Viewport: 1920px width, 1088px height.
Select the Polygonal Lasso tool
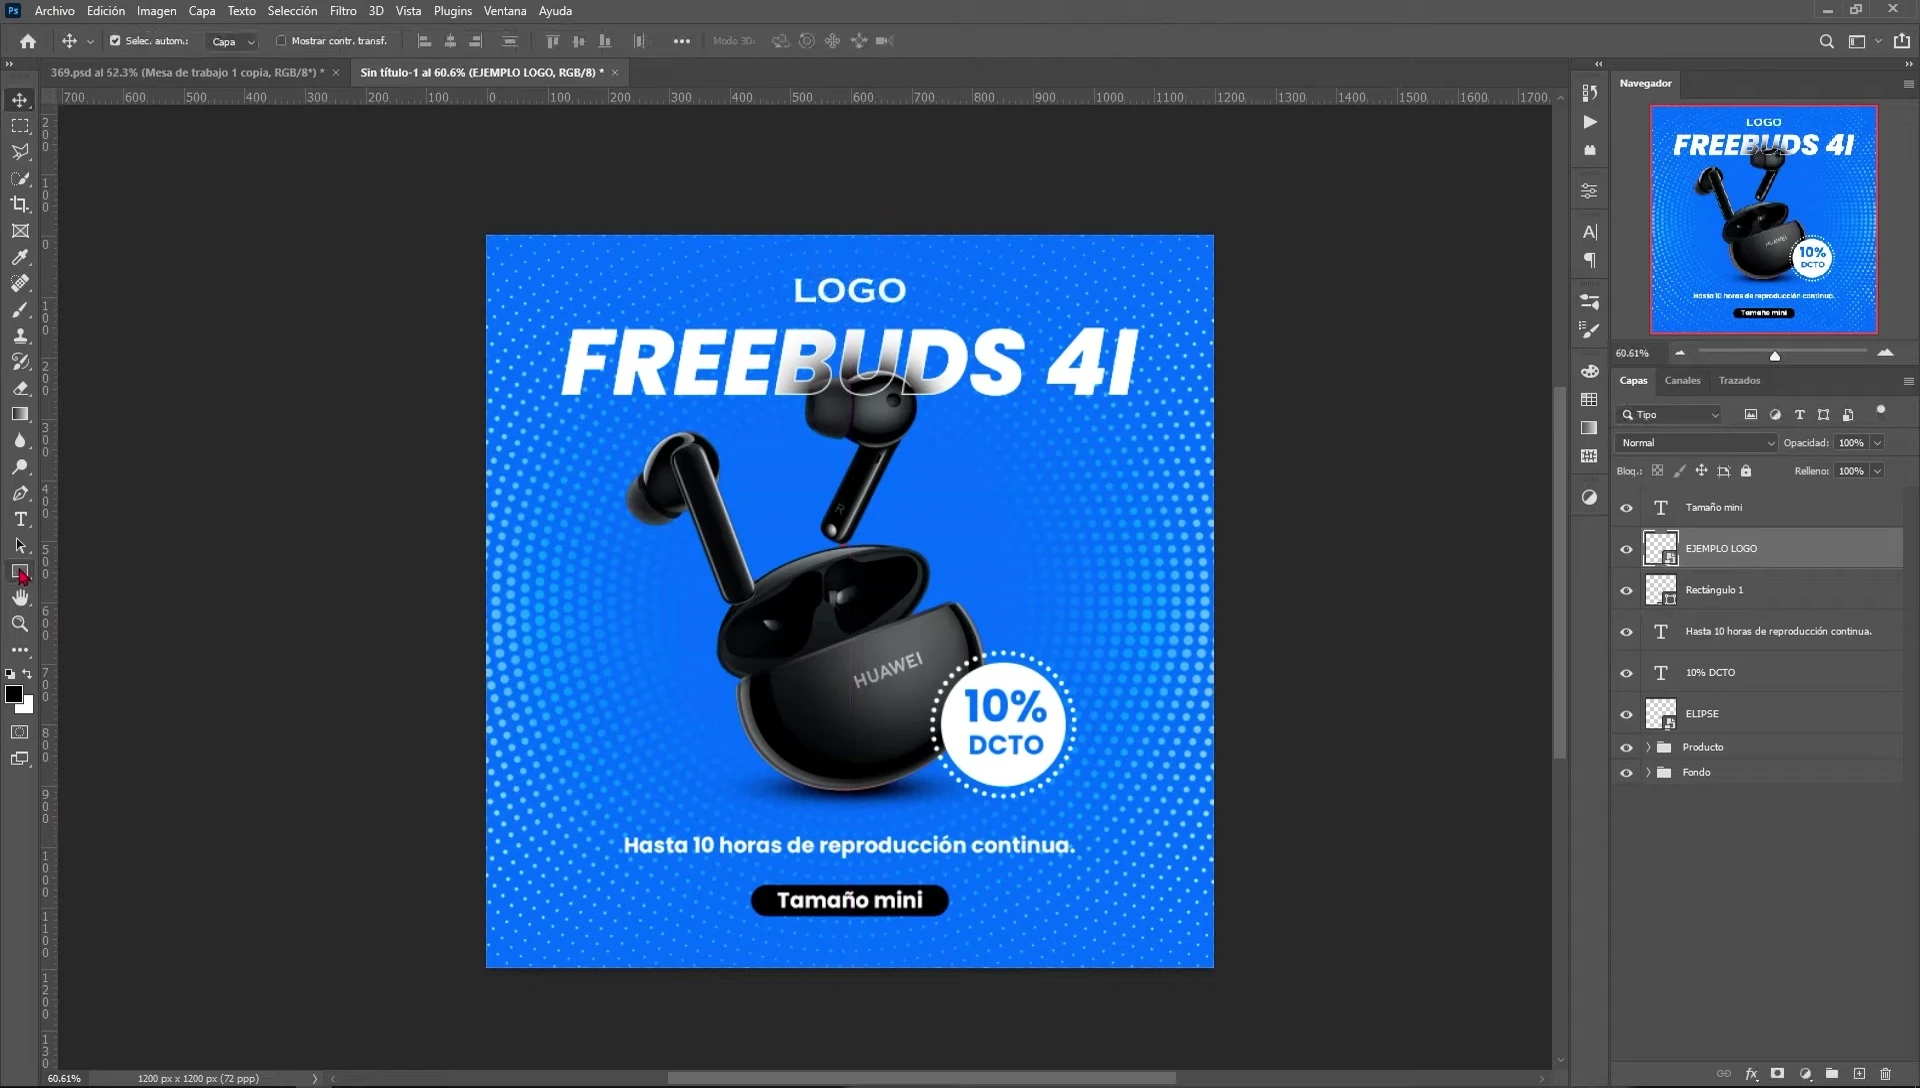click(20, 152)
